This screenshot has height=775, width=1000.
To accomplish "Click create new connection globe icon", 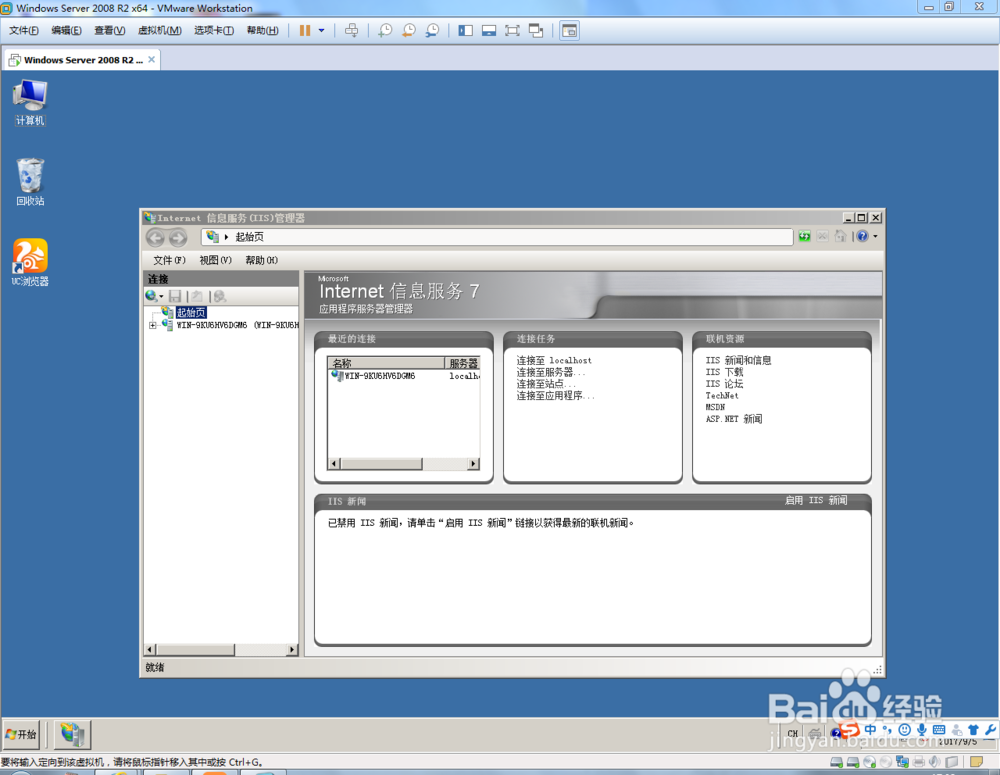I will click(152, 296).
